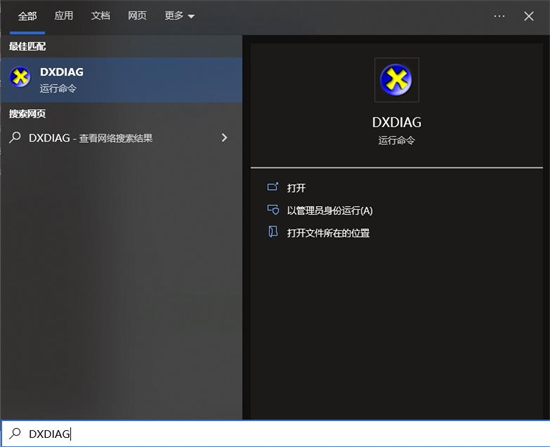Expand the 更多 dropdown
550x447 pixels.
pyautogui.click(x=180, y=16)
